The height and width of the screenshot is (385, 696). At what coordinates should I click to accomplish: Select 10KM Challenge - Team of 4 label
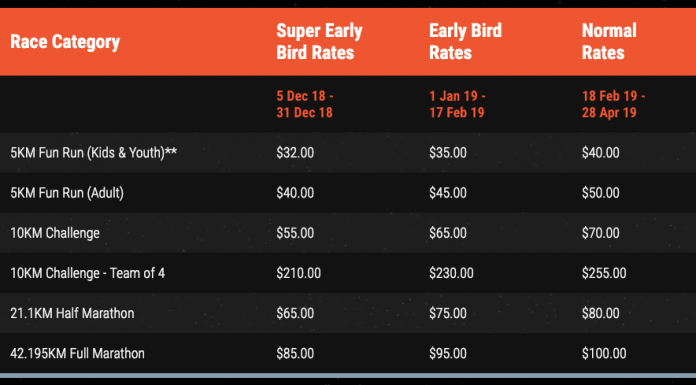[x=87, y=273]
